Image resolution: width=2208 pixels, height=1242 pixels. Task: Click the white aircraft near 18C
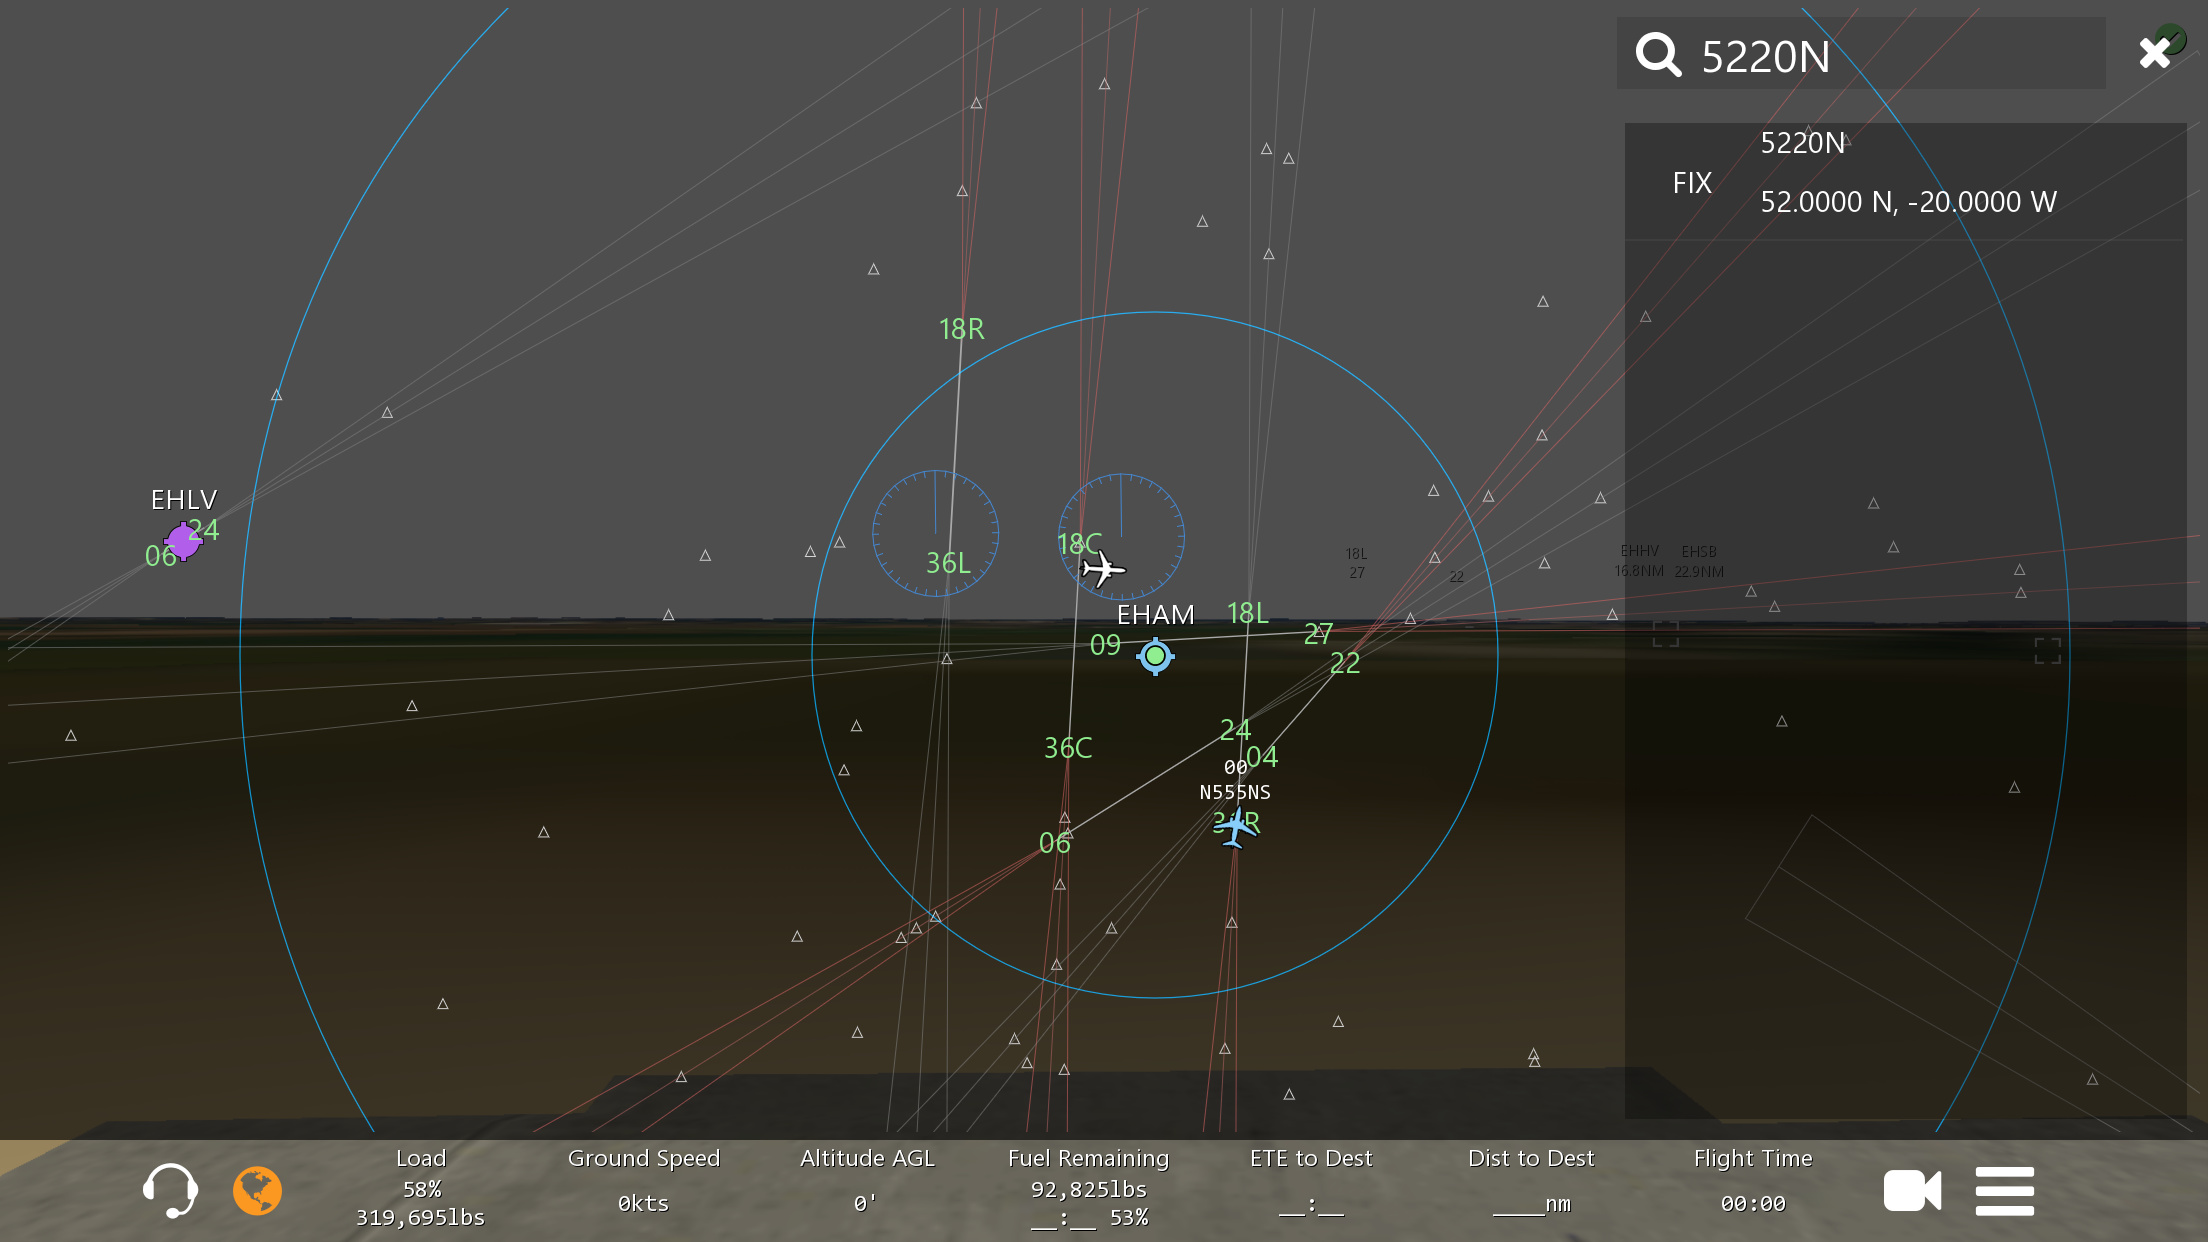click(1103, 570)
